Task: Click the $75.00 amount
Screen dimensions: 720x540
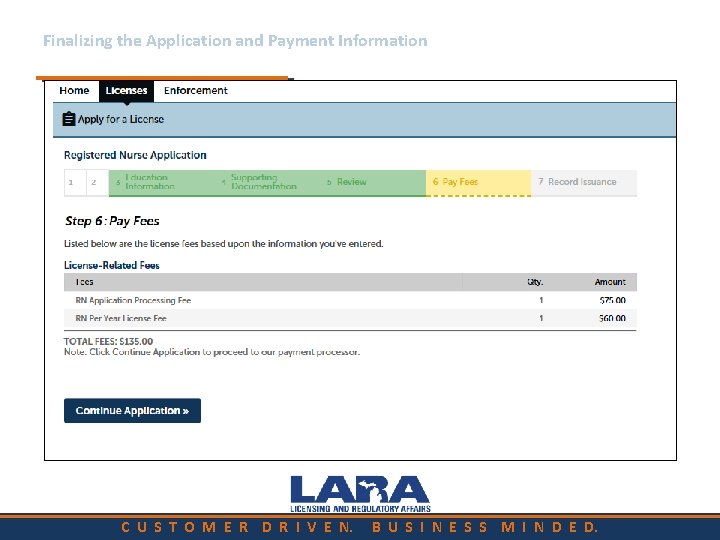Action: pos(613,300)
